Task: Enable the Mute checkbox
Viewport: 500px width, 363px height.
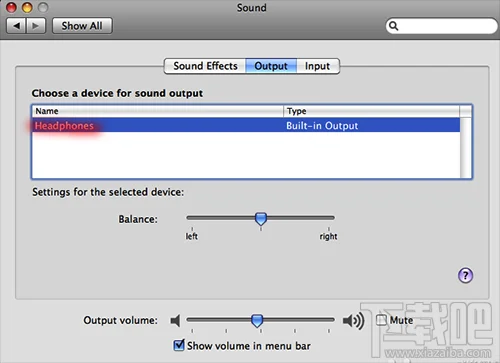Action: [381, 320]
